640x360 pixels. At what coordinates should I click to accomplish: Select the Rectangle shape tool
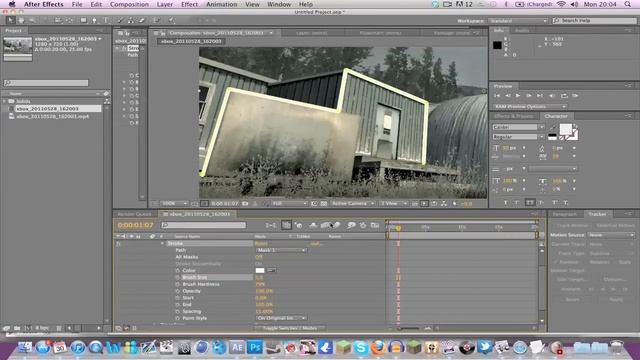tap(83, 20)
